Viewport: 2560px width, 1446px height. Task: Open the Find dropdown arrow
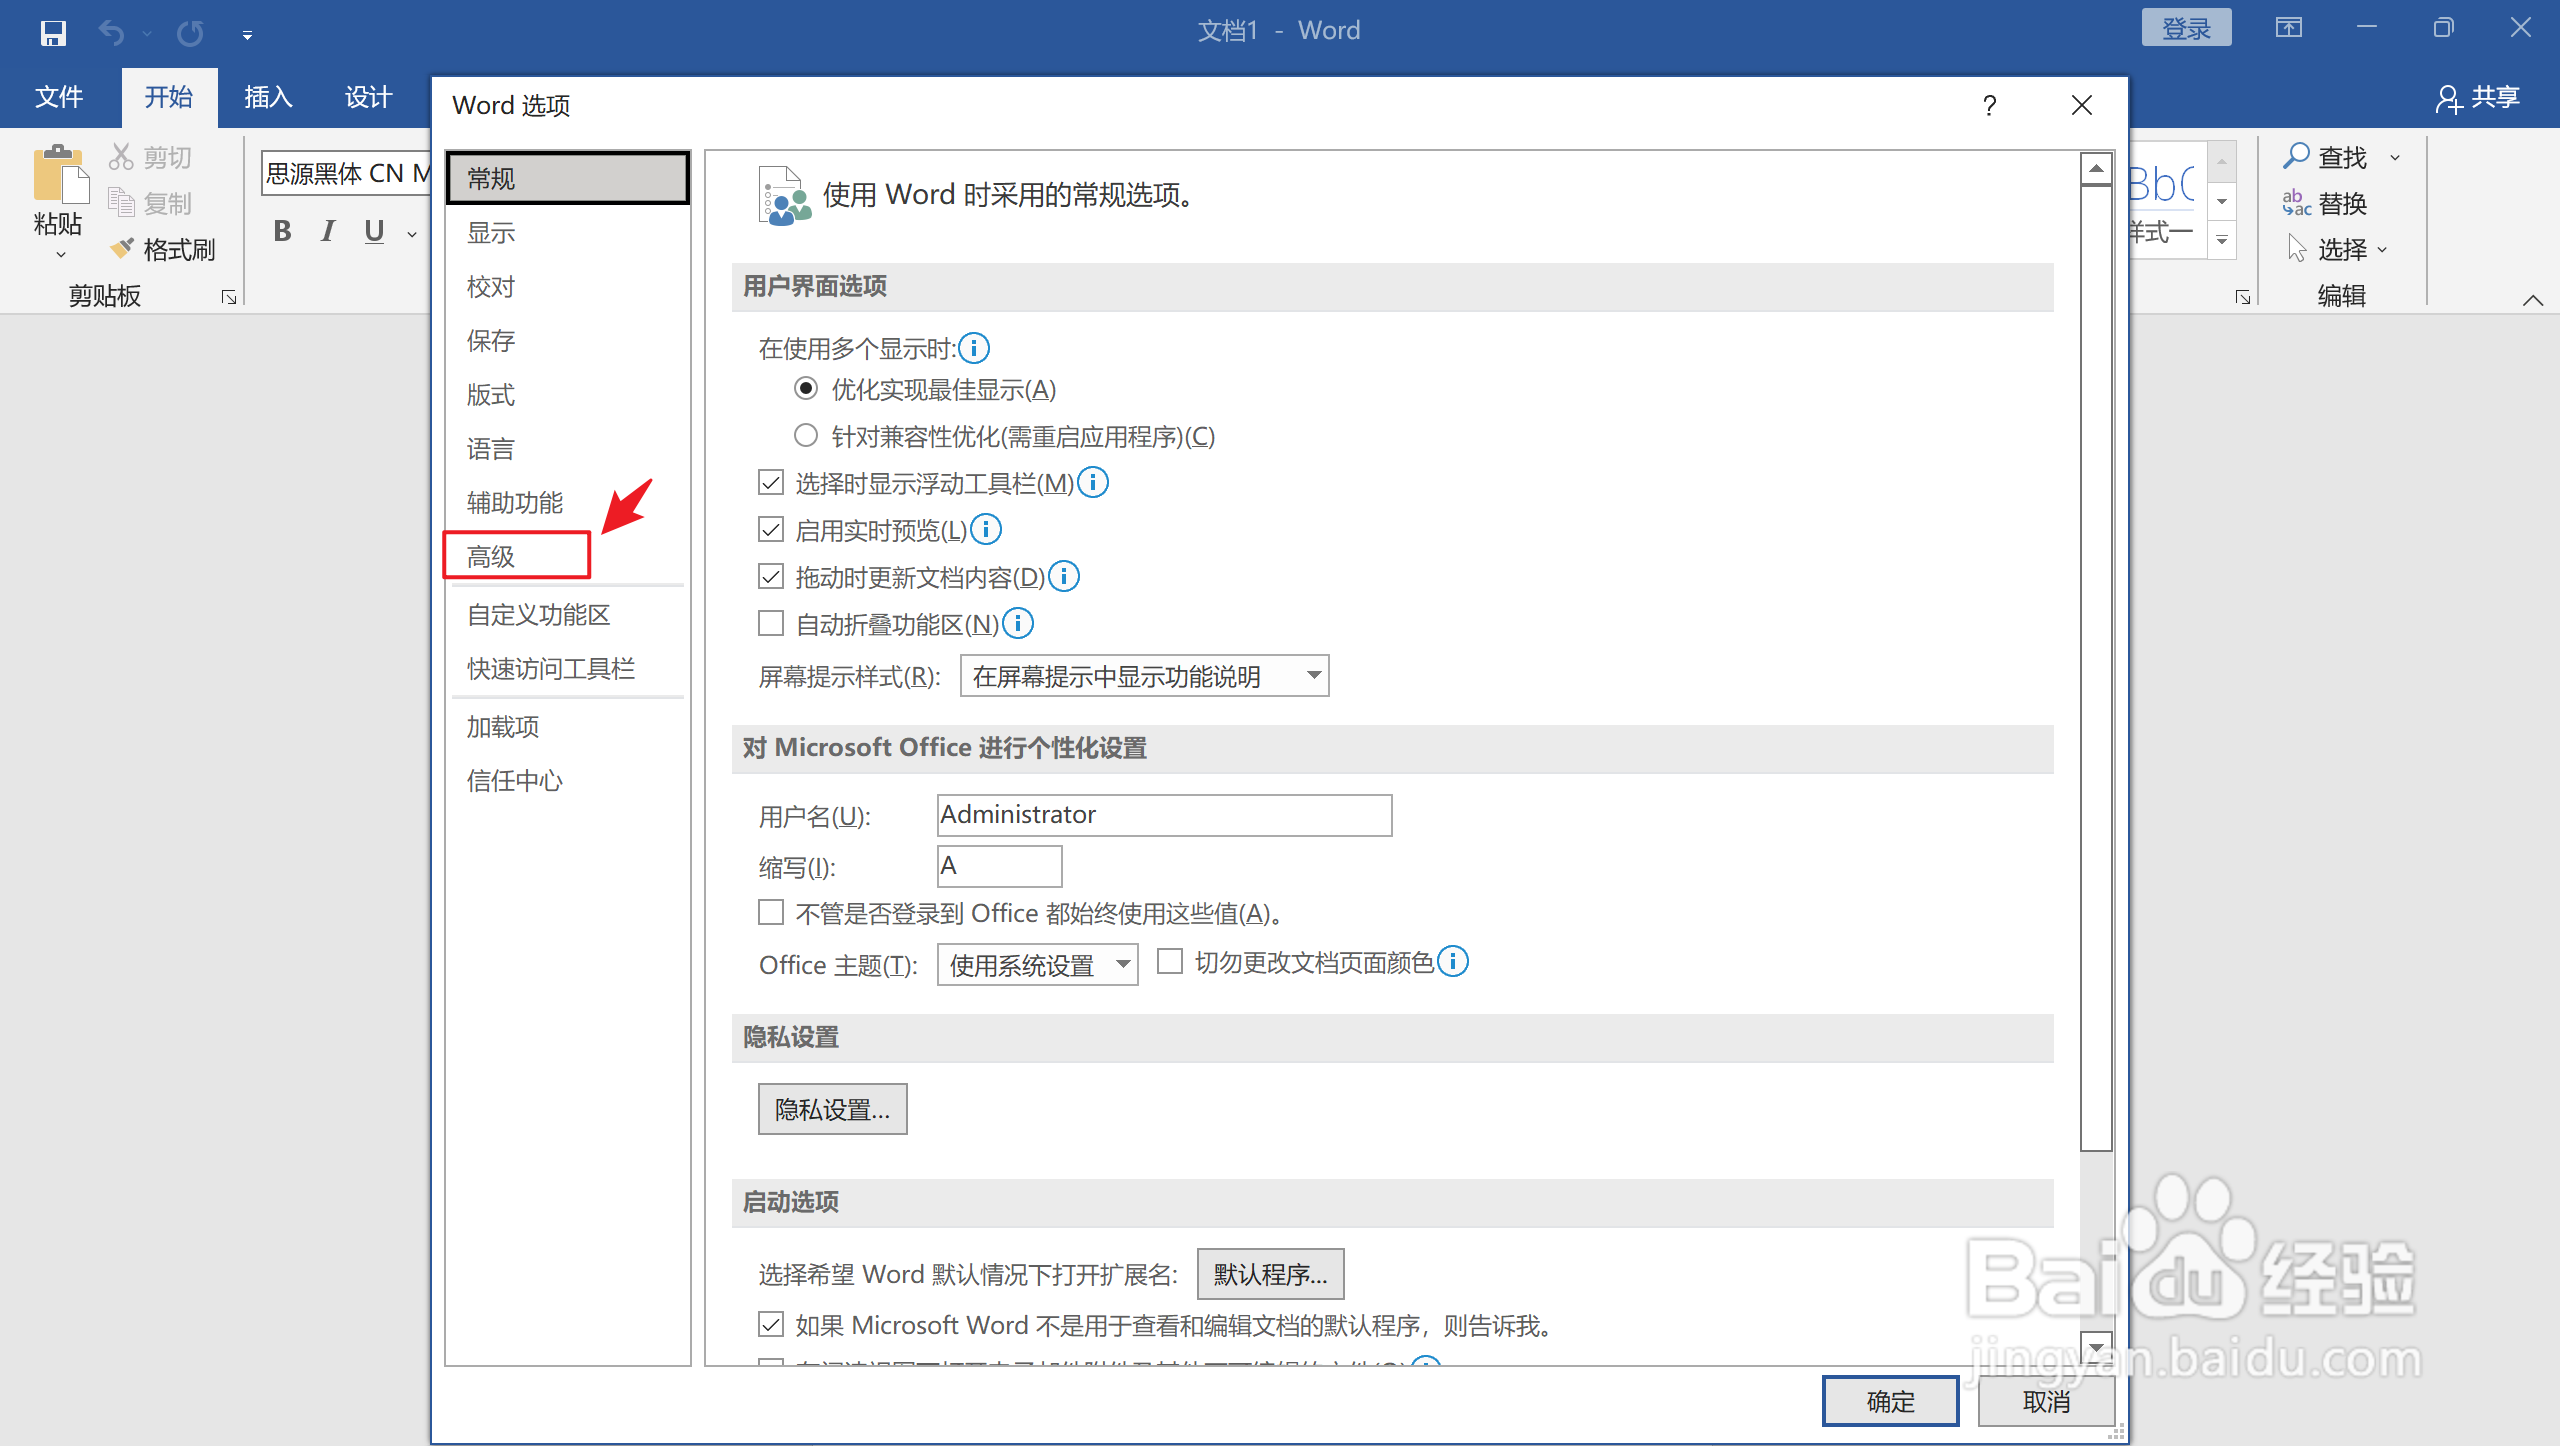pos(2395,158)
